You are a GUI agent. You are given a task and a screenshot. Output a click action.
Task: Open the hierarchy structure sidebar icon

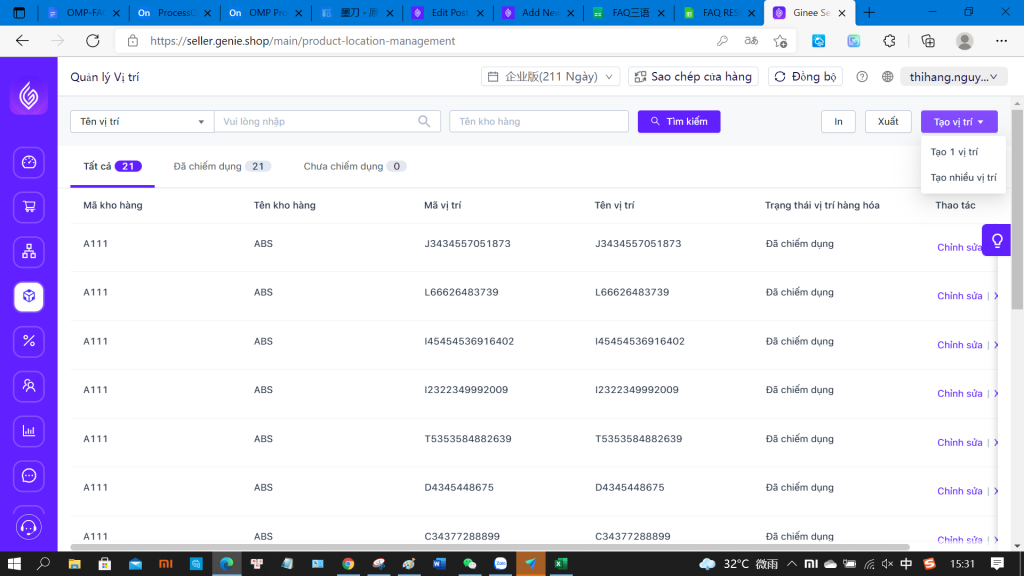(29, 251)
